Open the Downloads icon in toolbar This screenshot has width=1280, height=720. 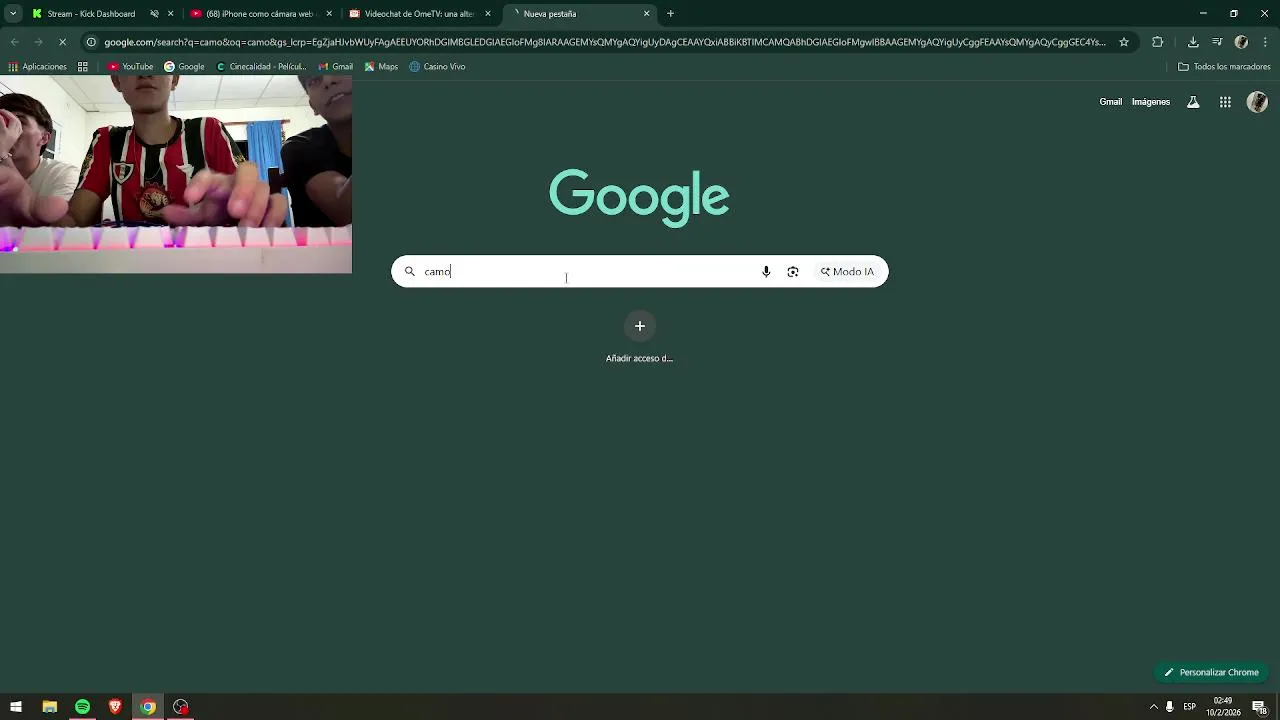1193,42
